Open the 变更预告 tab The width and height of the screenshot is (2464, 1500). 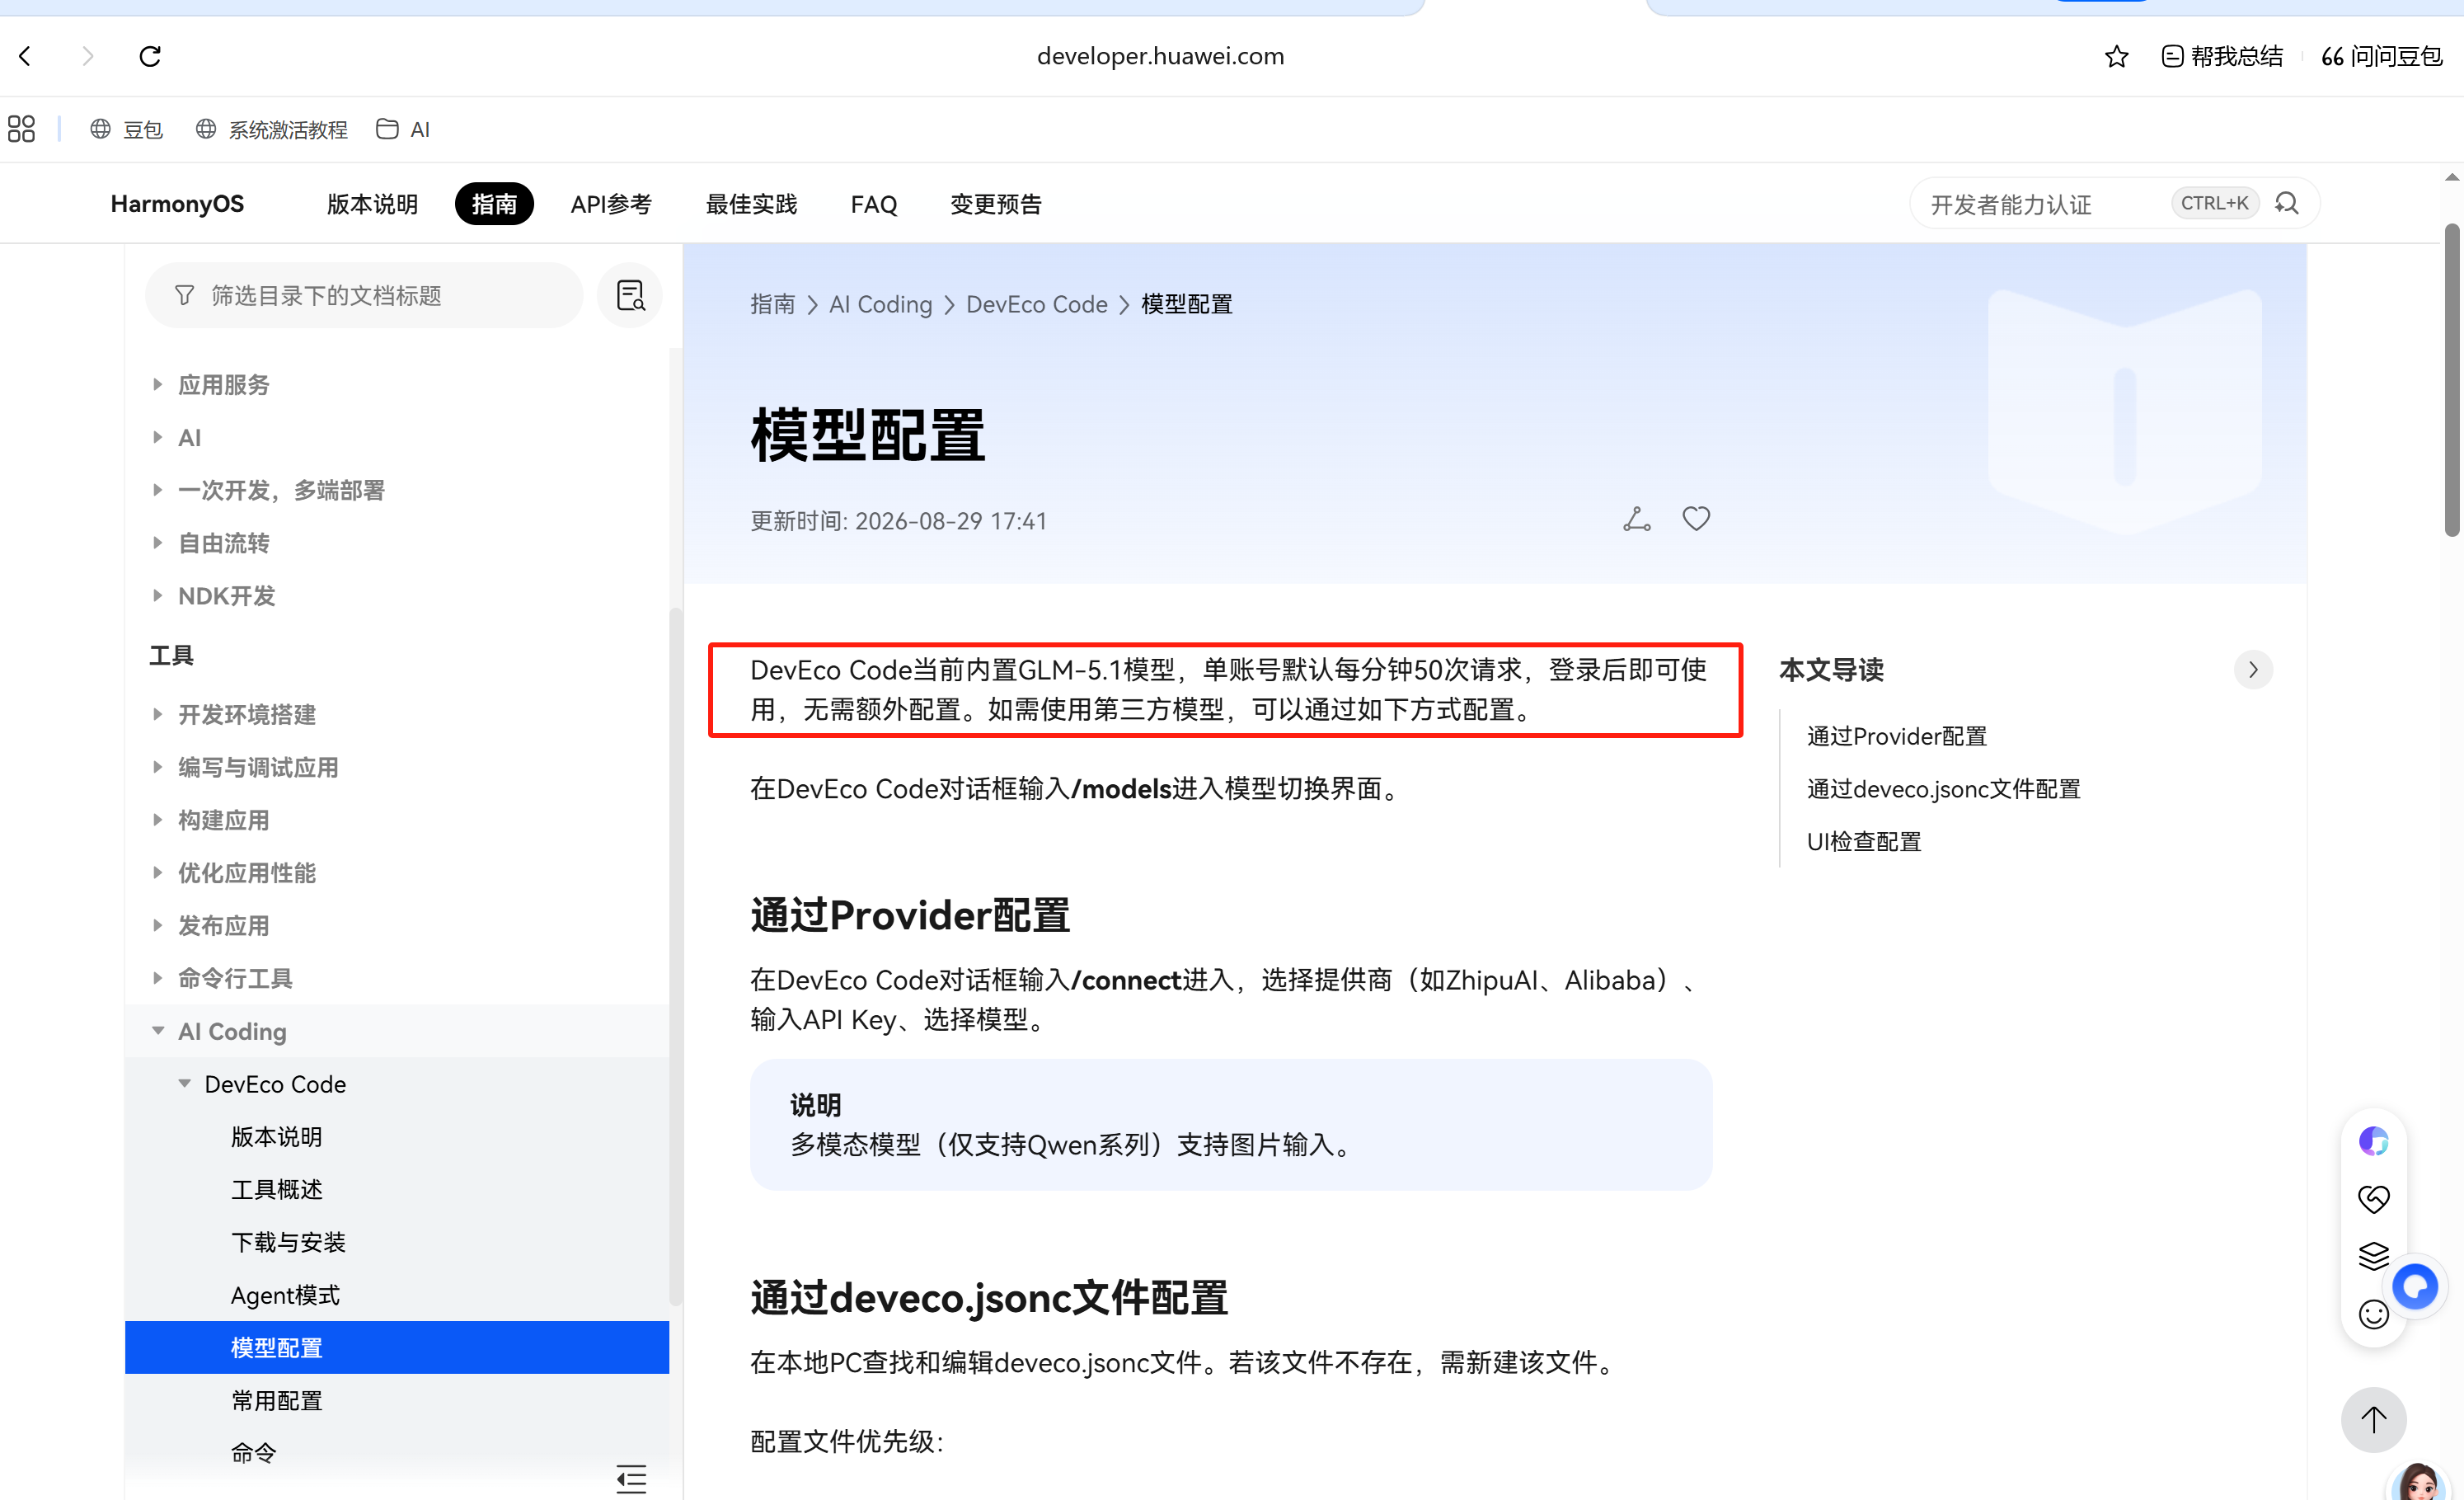pyautogui.click(x=996, y=204)
